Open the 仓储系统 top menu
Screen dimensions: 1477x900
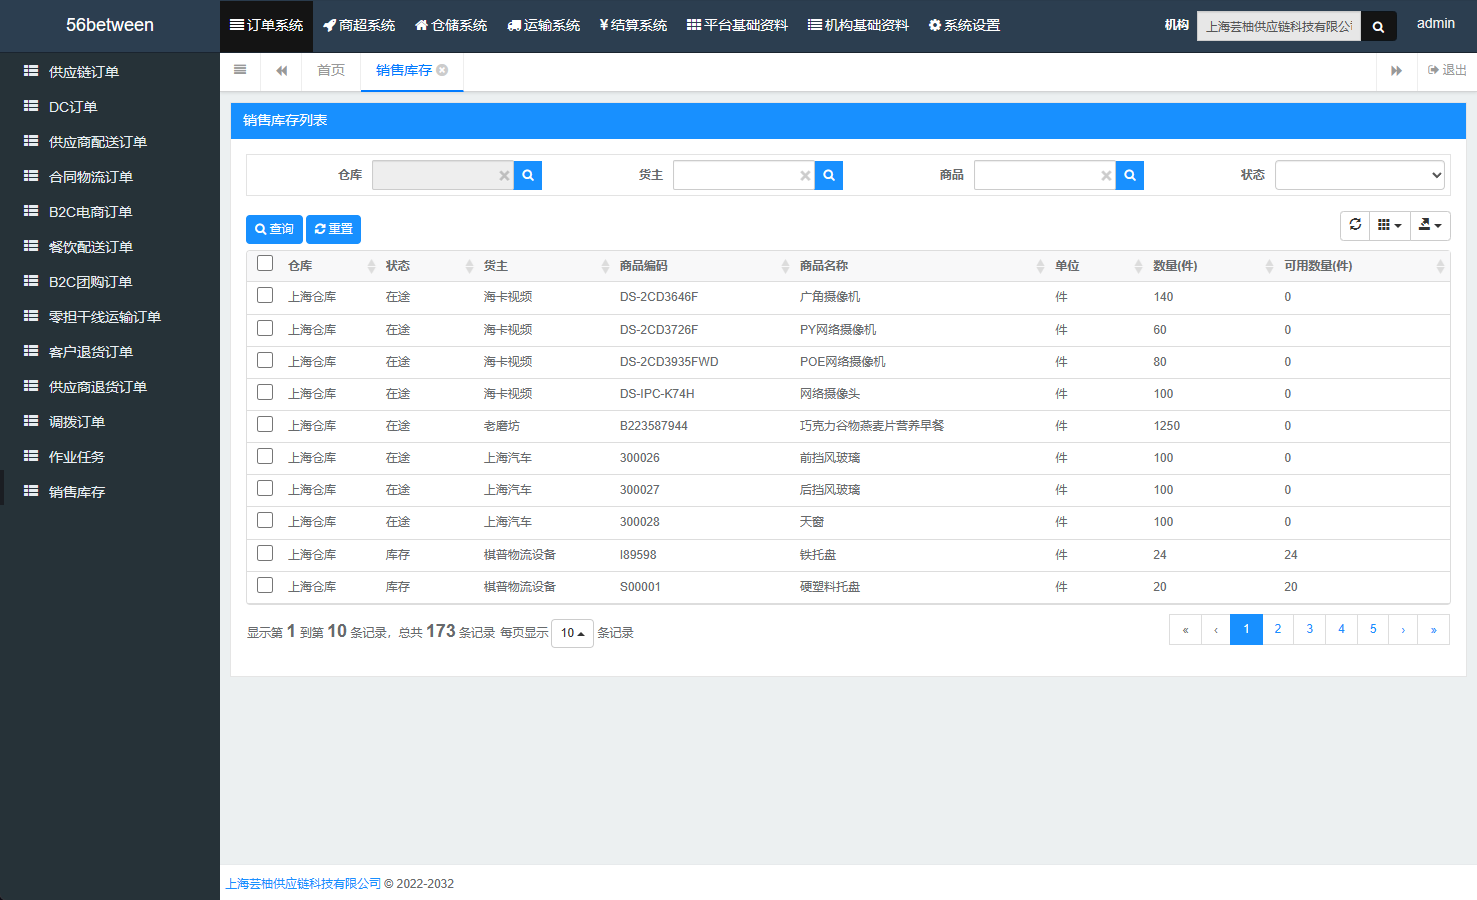coord(451,25)
